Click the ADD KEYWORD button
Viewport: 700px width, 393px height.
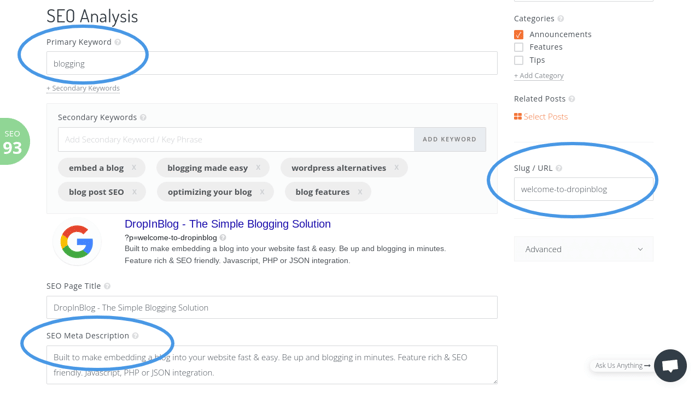[x=450, y=139]
